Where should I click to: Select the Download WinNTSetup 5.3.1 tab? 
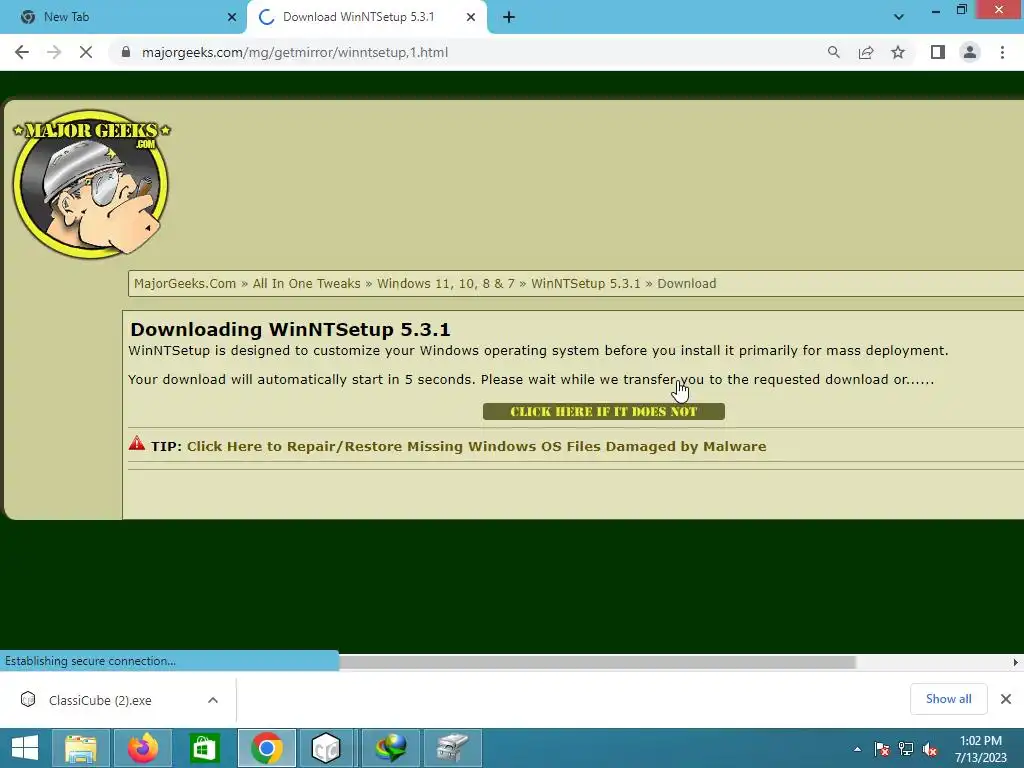[367, 17]
